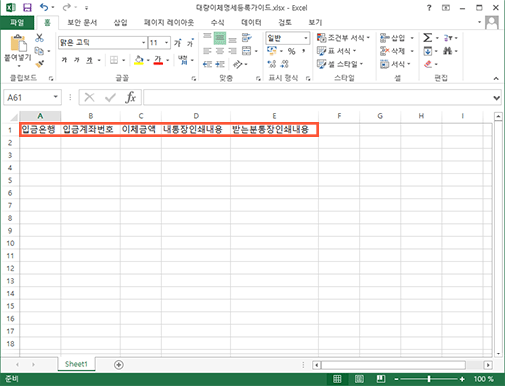The height and width of the screenshot is (386, 505).
Task: Click the Insert Function fx icon
Action: tap(130, 97)
